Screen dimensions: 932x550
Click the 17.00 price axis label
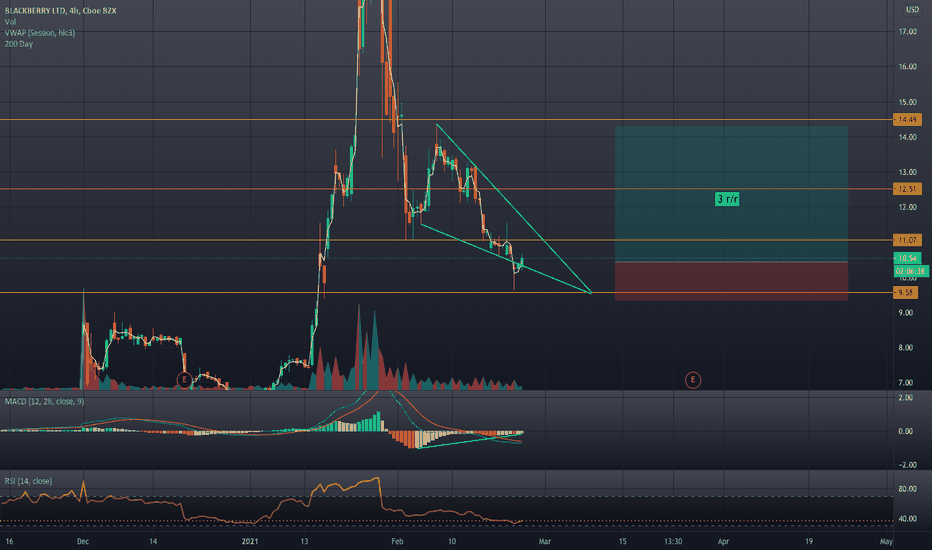coord(908,32)
